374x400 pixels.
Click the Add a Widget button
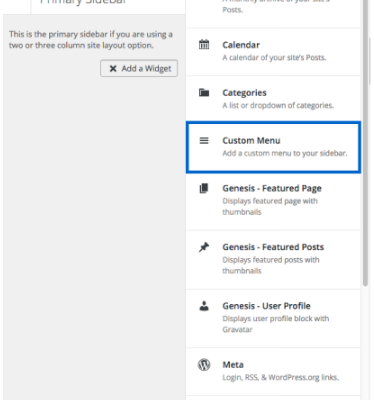click(x=139, y=68)
